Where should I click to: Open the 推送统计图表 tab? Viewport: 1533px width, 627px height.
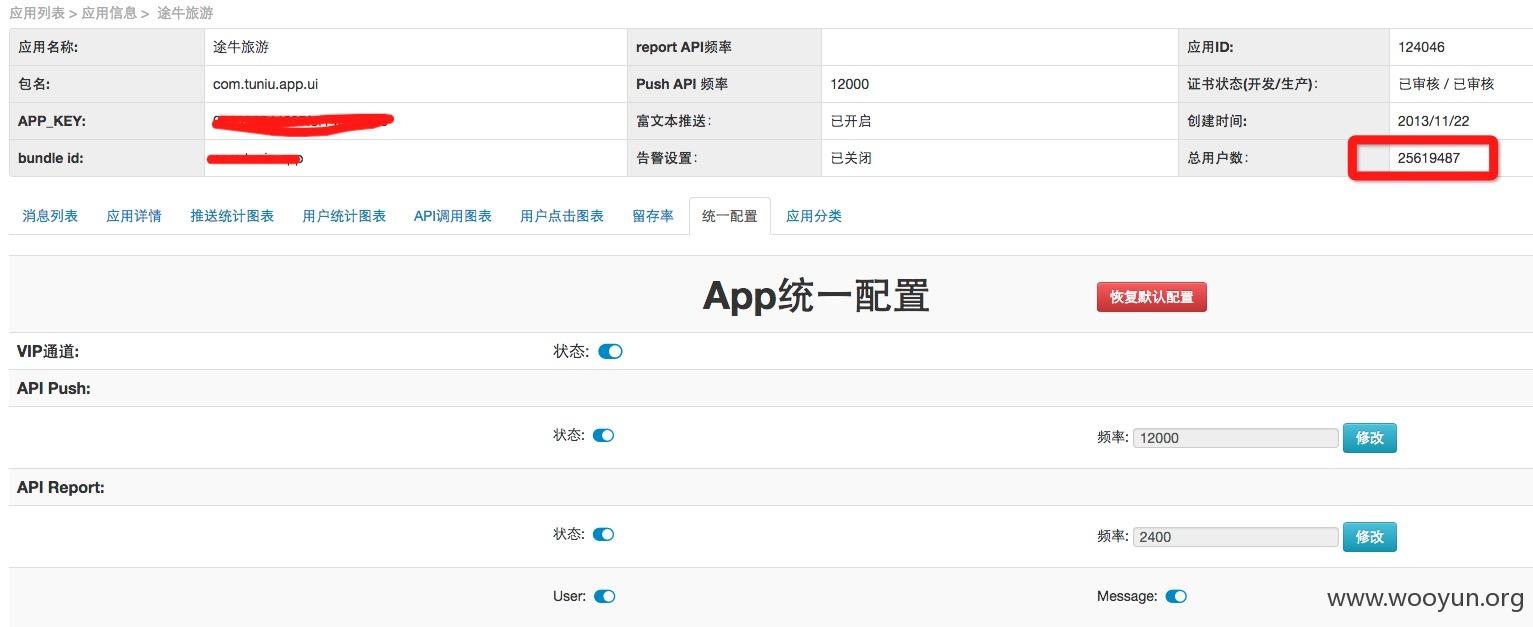(x=232, y=216)
